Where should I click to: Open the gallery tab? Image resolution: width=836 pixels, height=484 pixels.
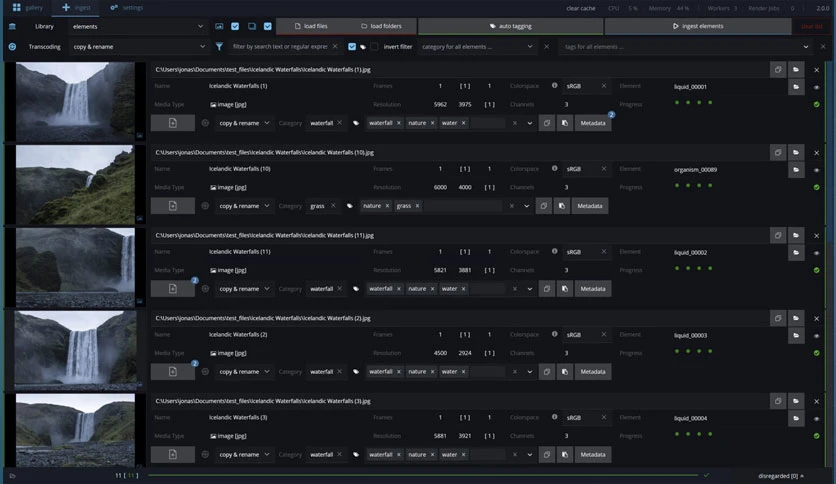[x=28, y=7]
